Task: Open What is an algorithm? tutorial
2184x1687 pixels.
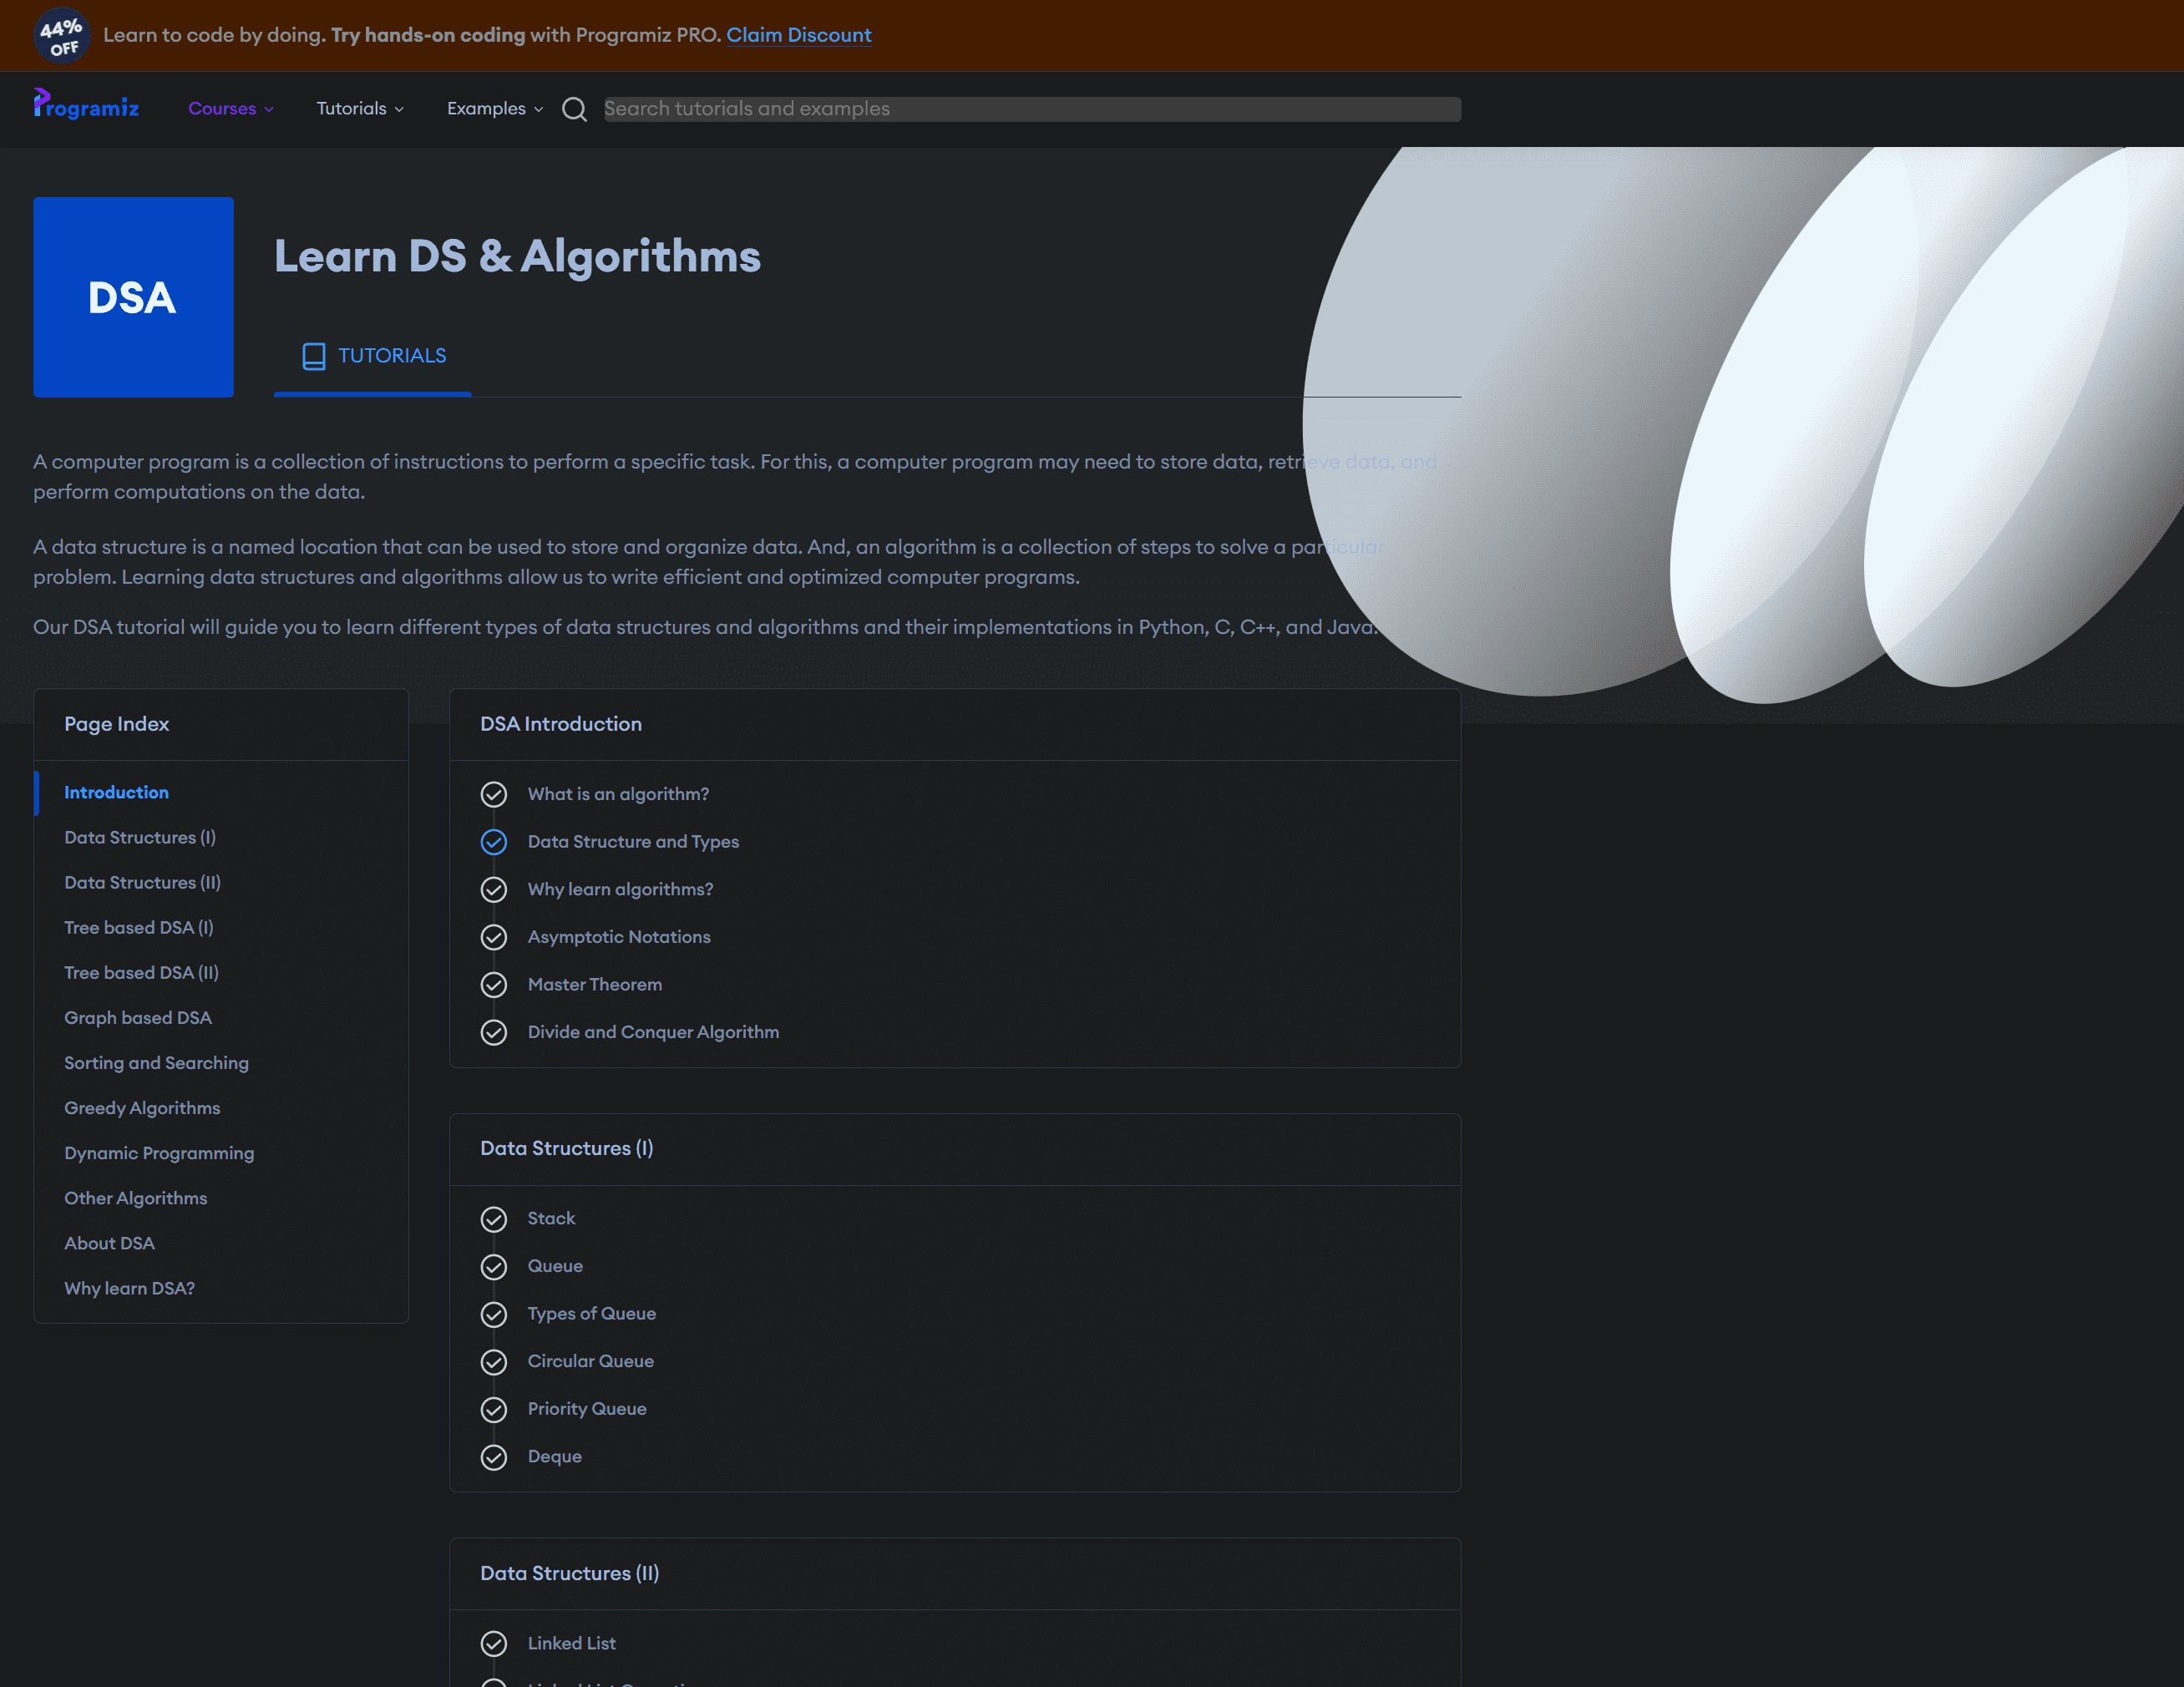Action: [618, 794]
